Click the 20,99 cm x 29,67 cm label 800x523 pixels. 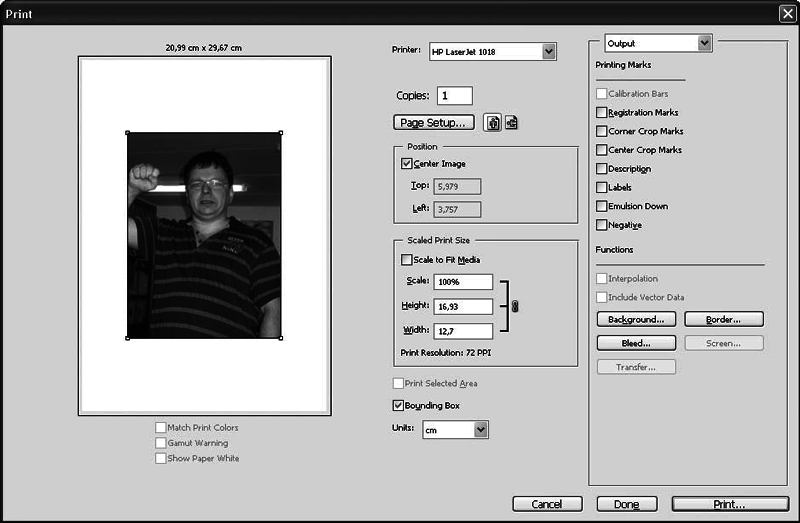204,48
